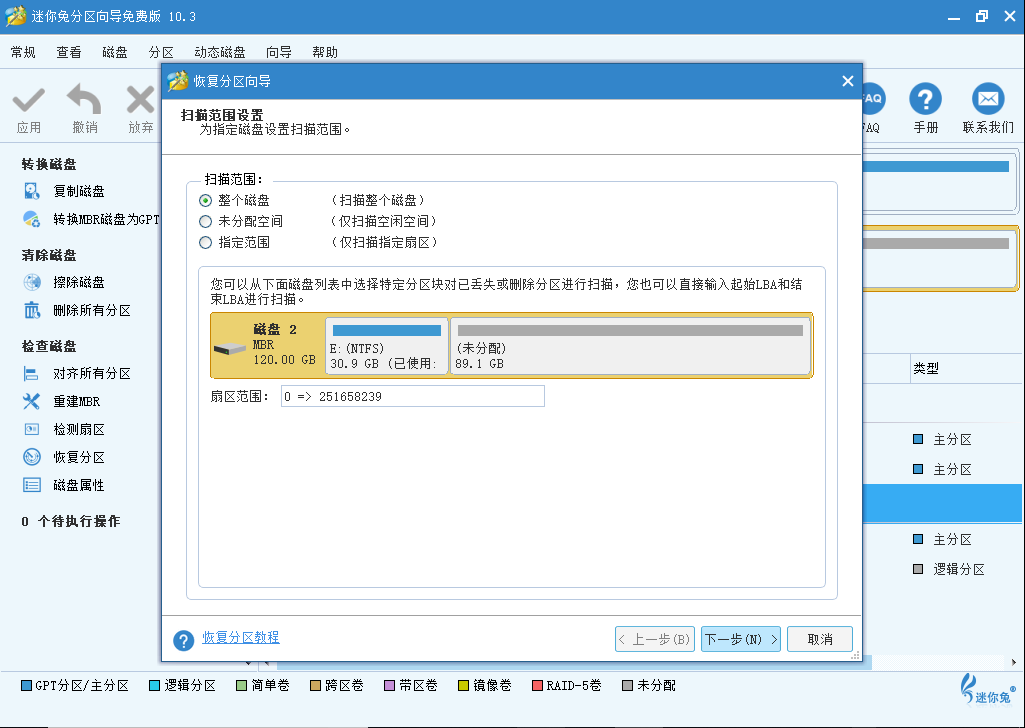Select the Unallocated Space (未分配空间) radio button
The image size is (1025, 728).
(205, 221)
